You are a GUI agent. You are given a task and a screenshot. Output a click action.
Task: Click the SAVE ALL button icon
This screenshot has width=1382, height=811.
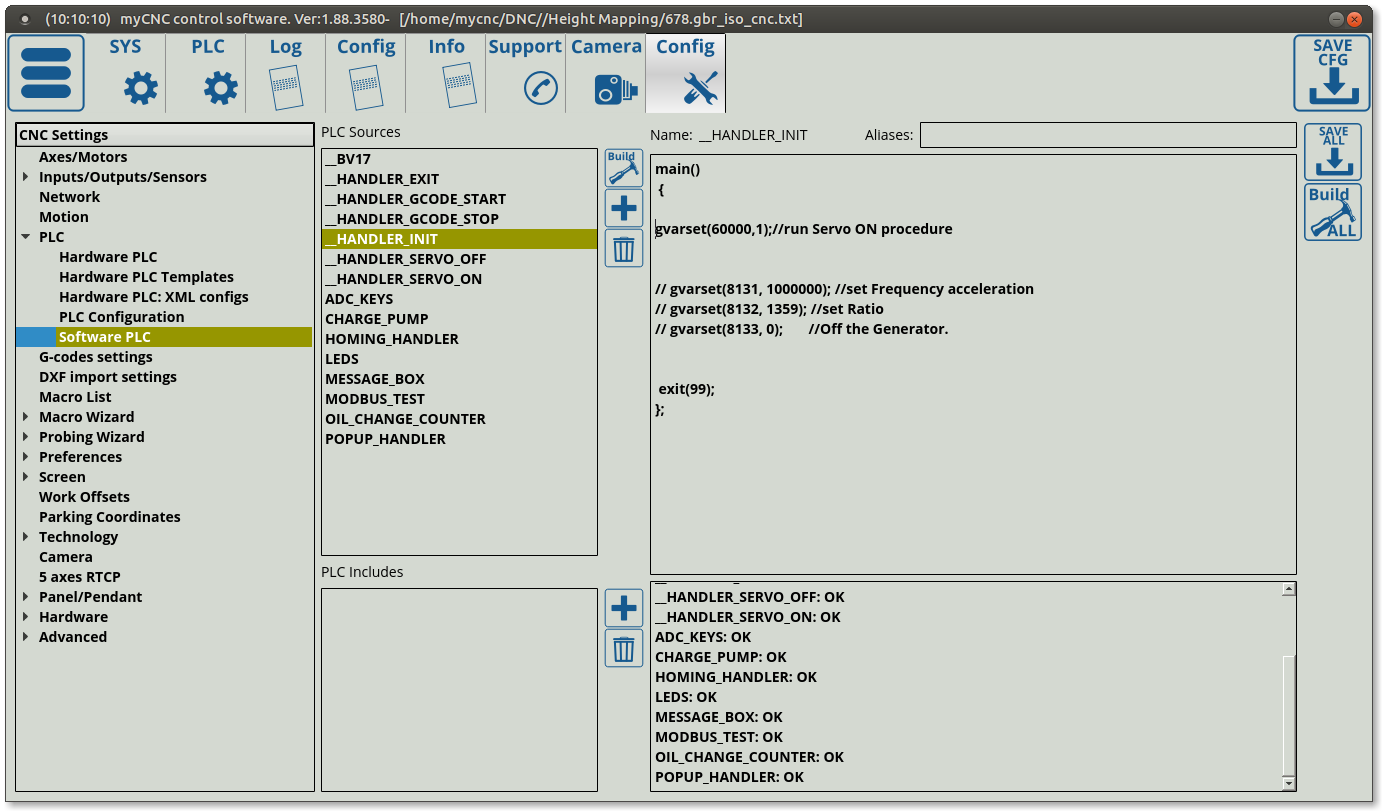[1332, 152]
